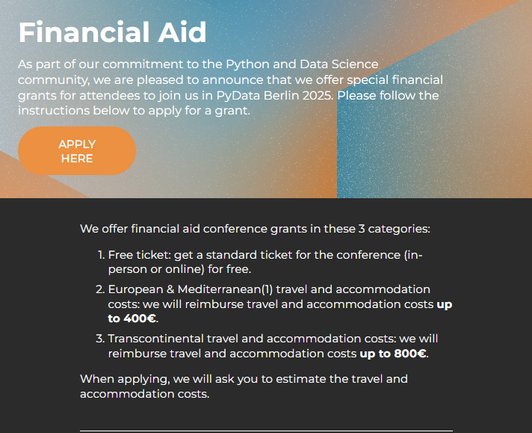Click the bold "up to 800€" text

(393, 354)
